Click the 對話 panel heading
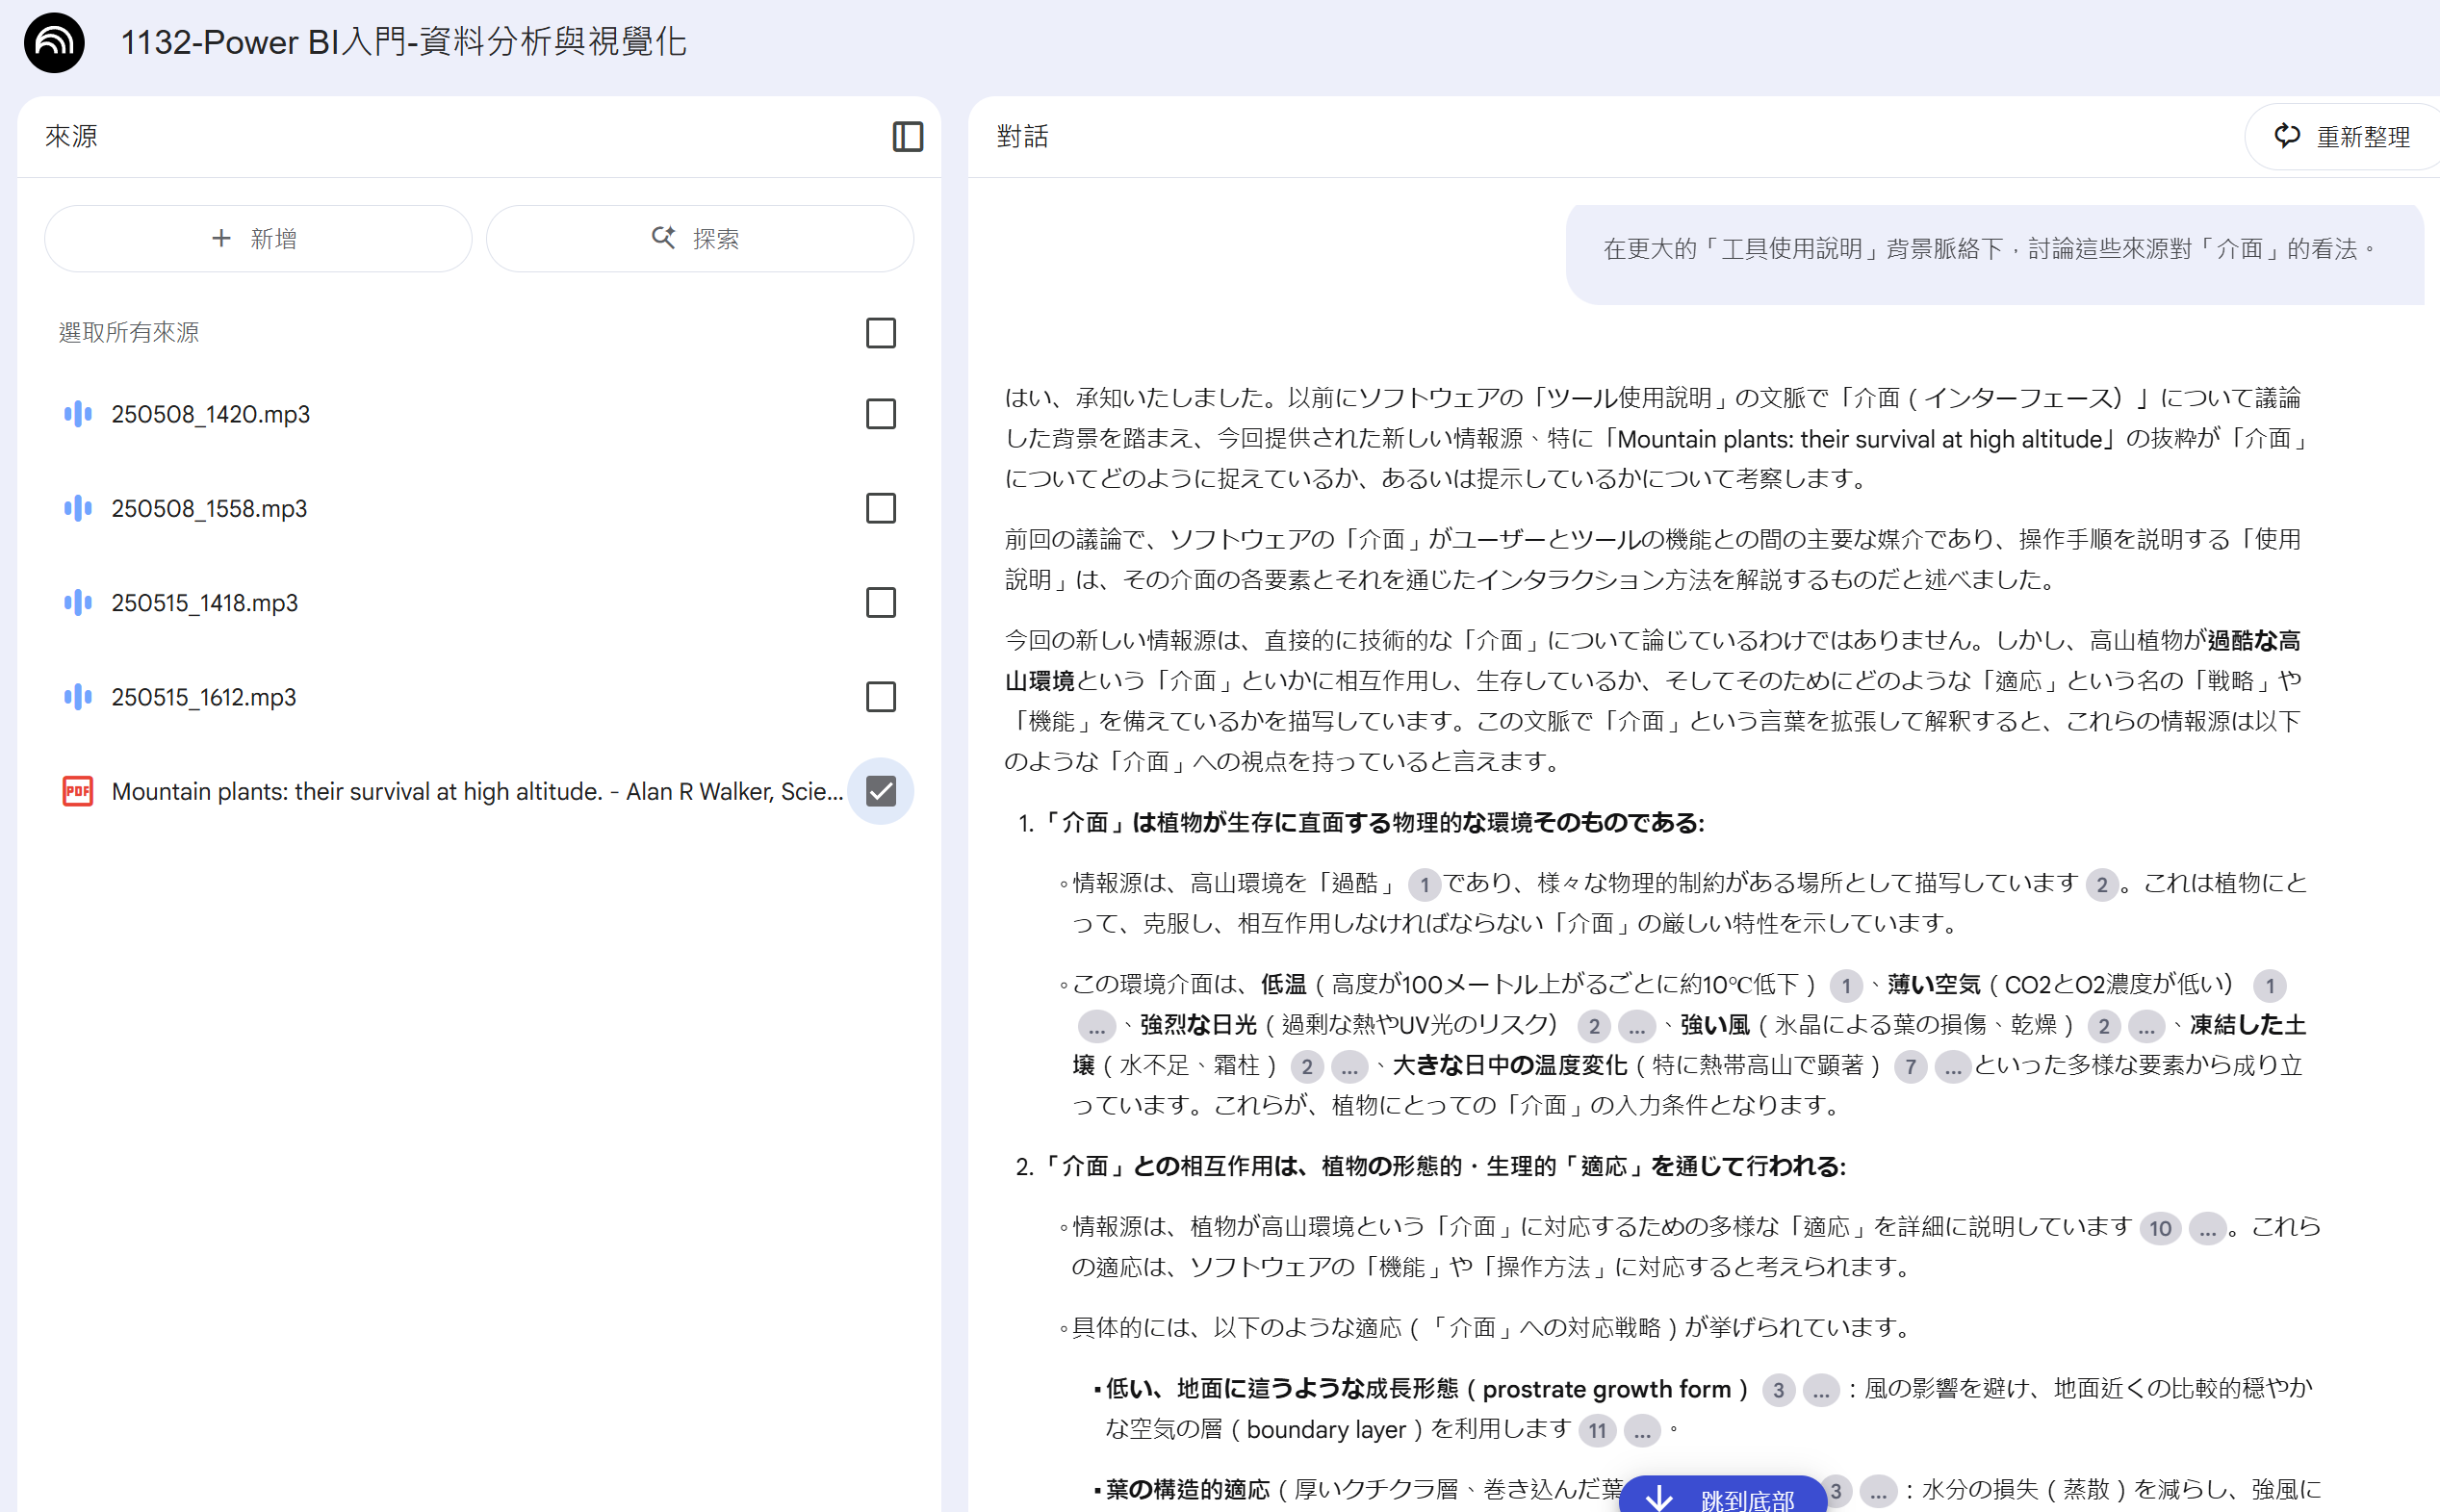2440x1512 pixels. click(x=1022, y=136)
